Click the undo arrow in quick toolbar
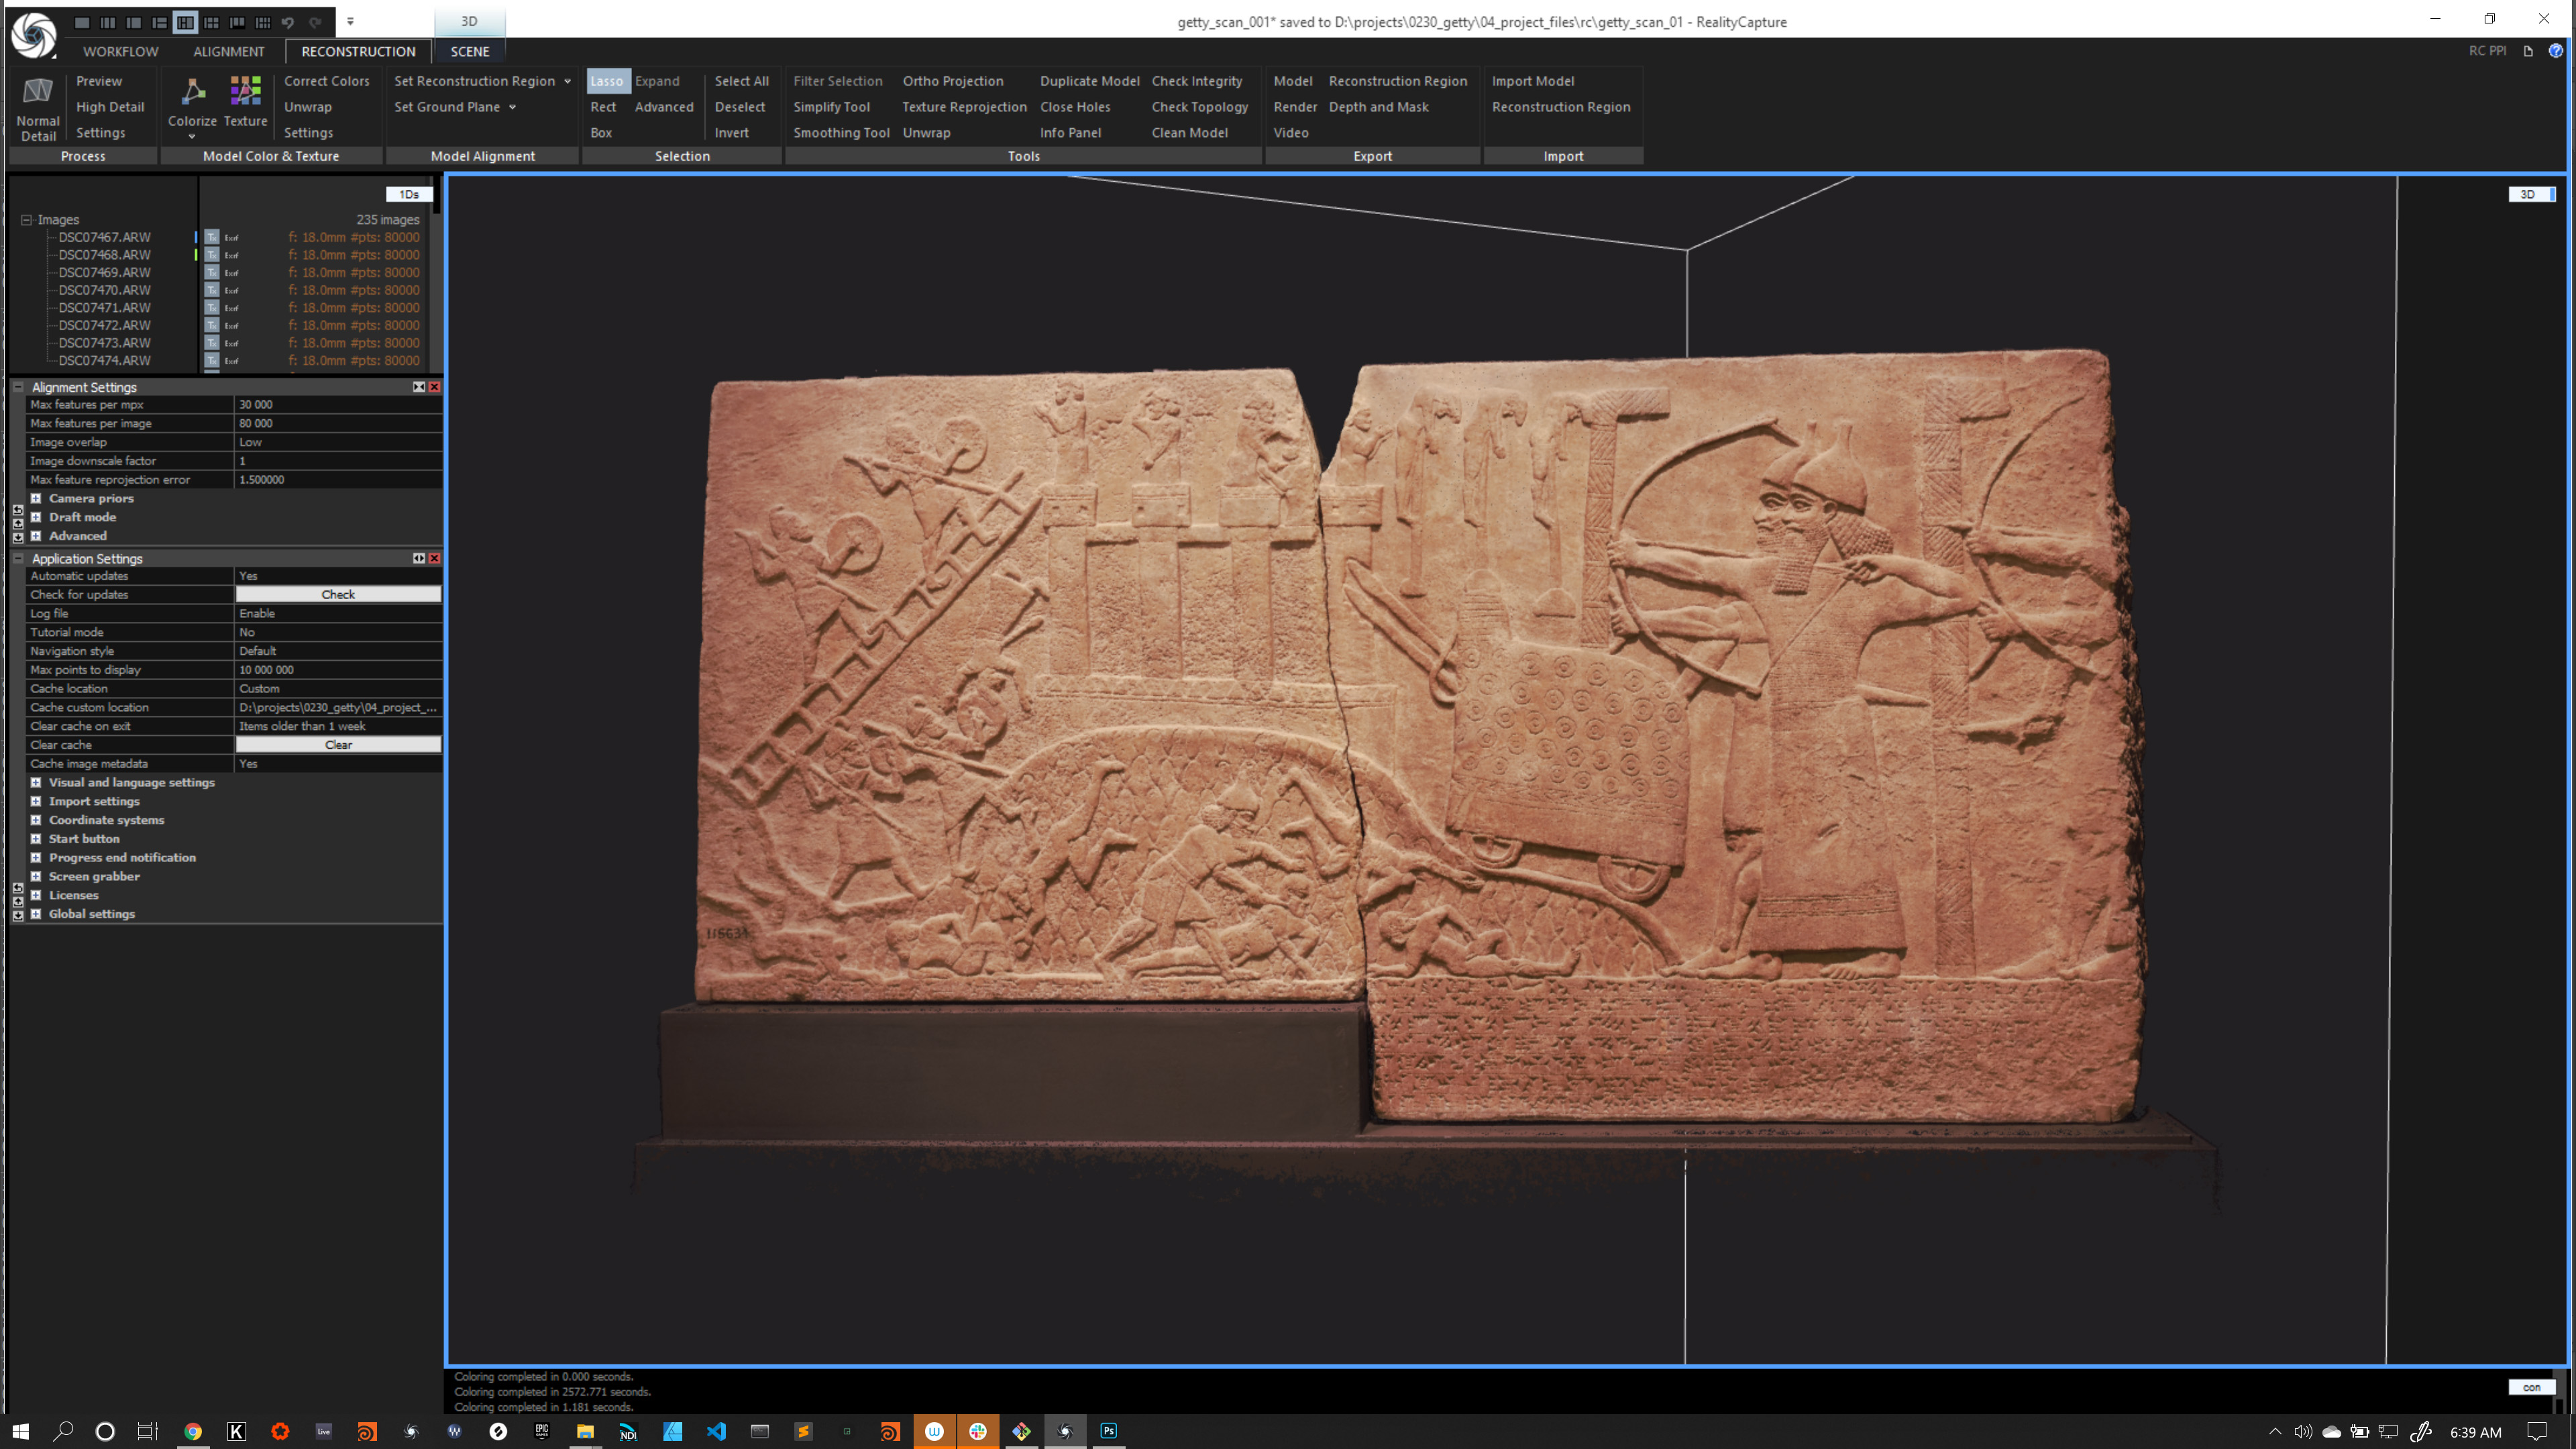This screenshot has height=1449, width=2576. point(288,22)
